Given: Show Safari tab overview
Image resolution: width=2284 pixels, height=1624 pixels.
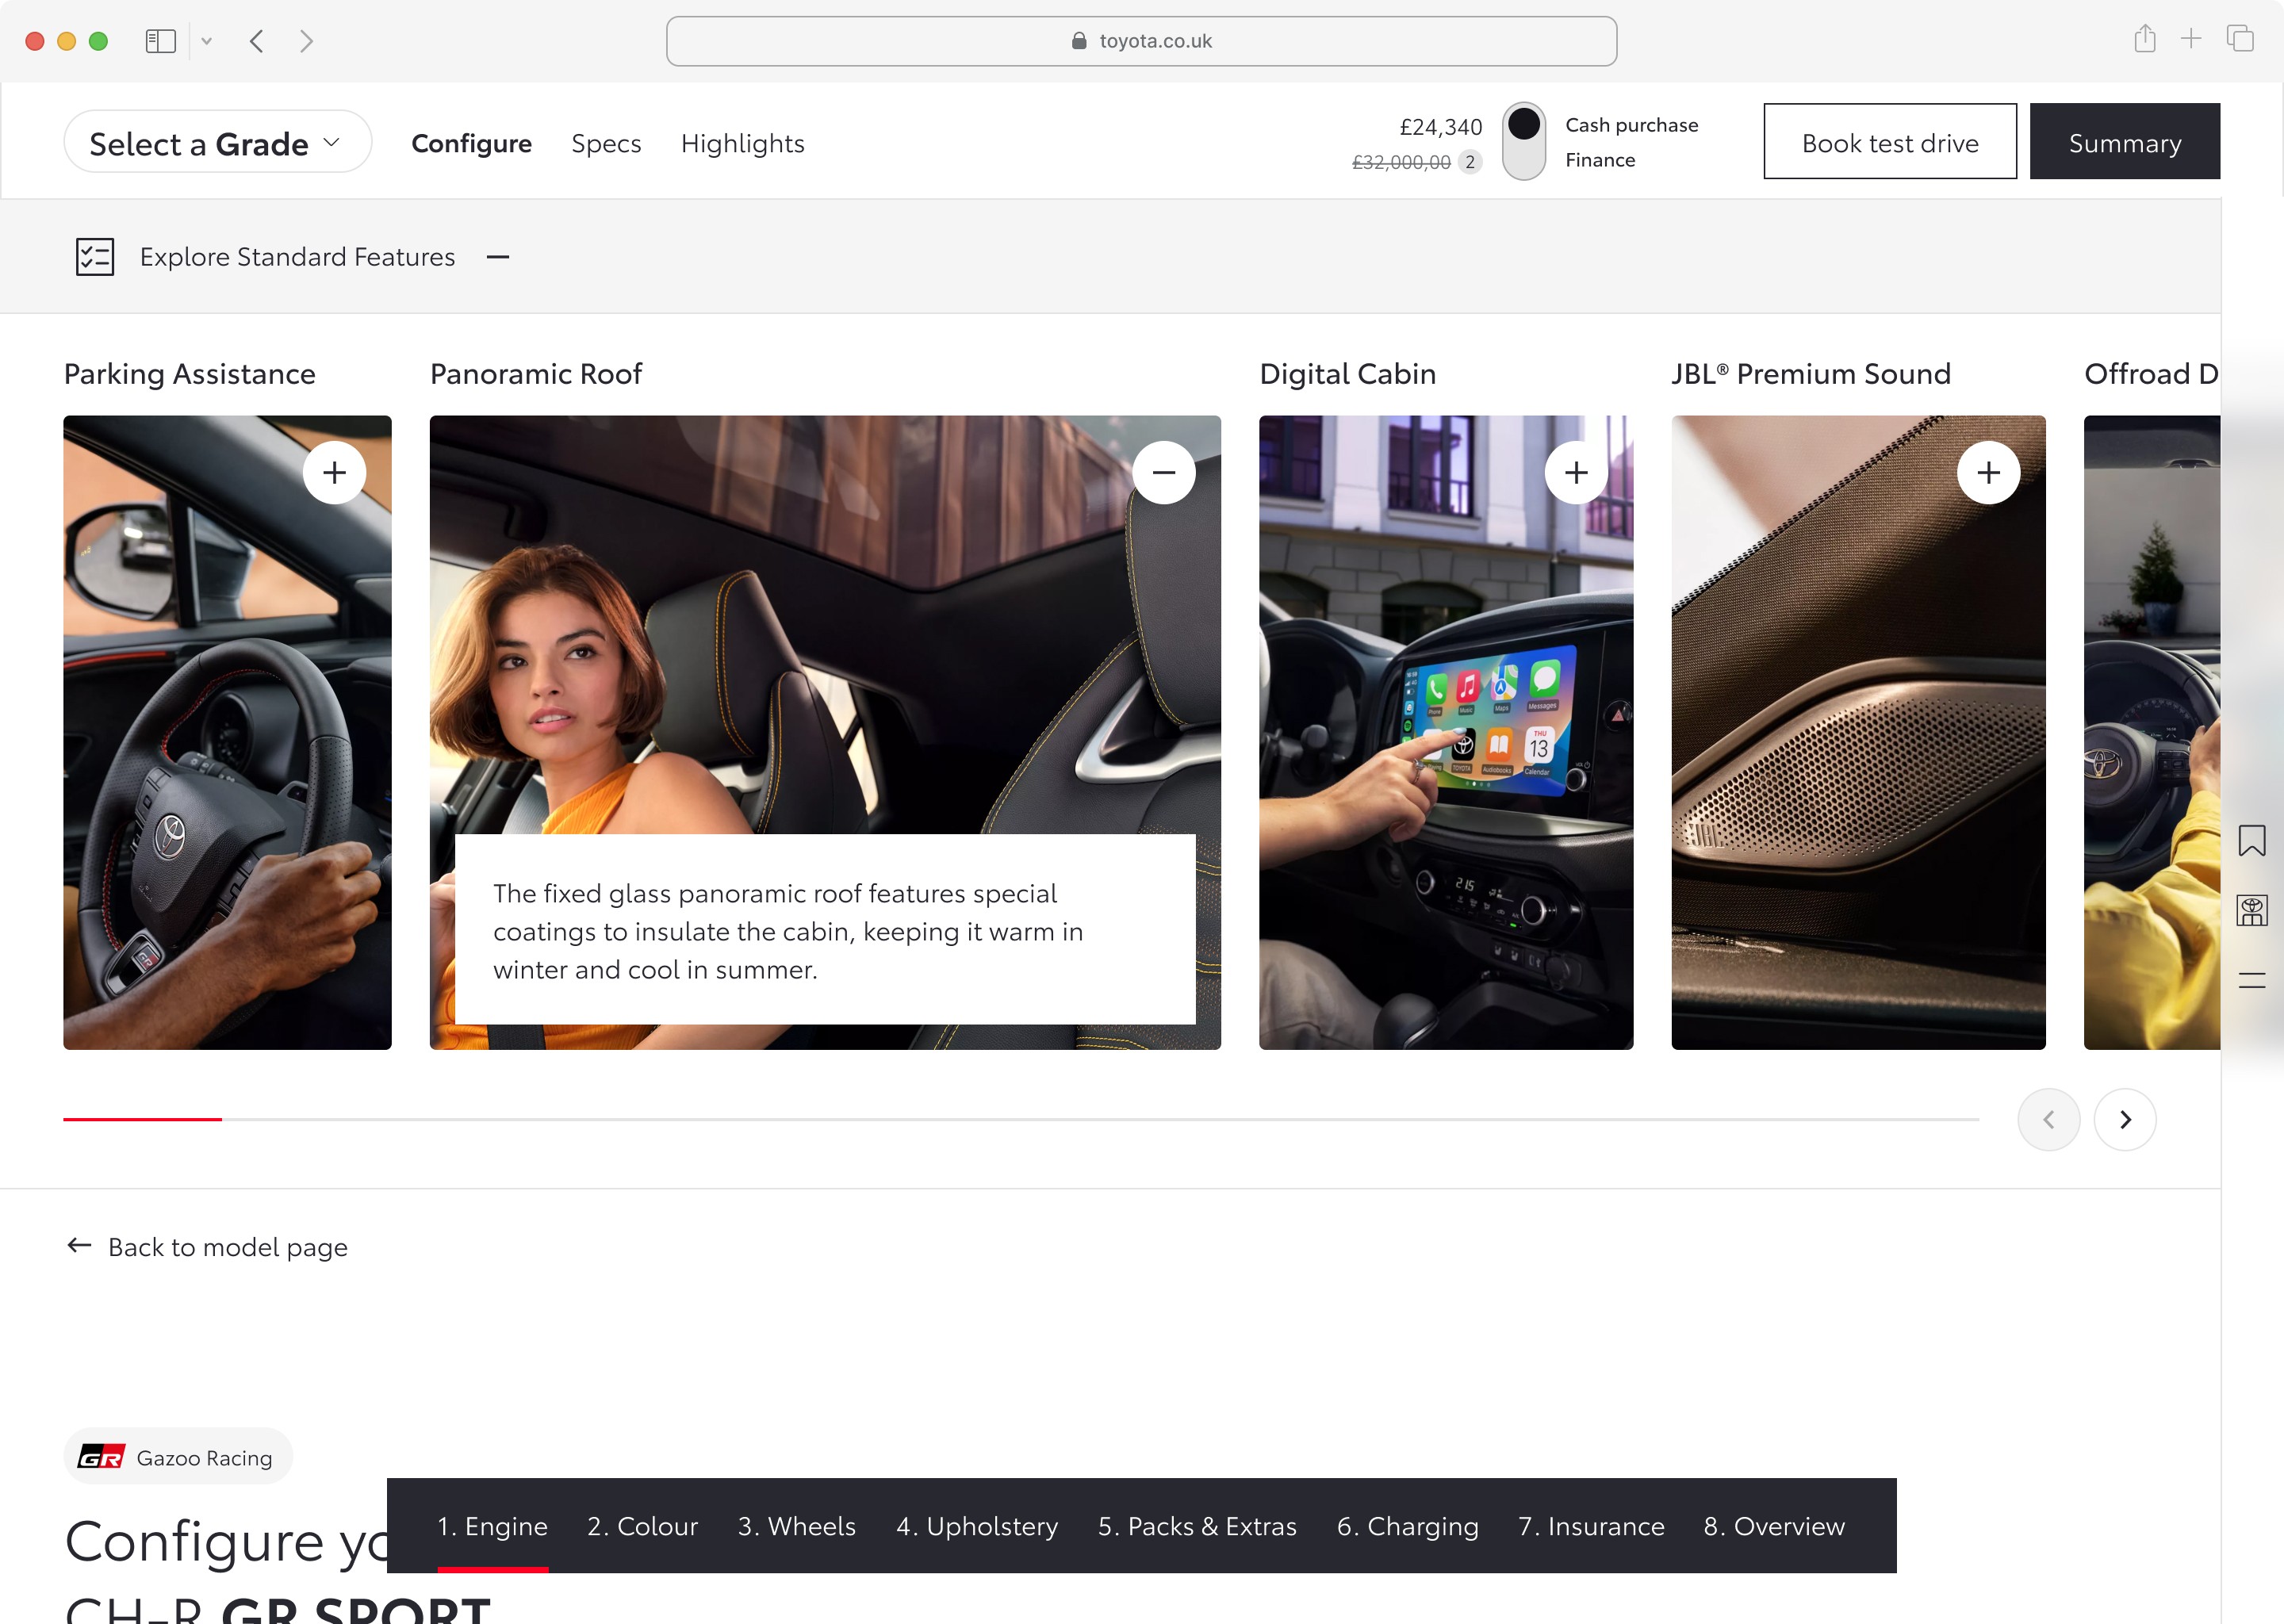Looking at the screenshot, I should click(2239, 40).
